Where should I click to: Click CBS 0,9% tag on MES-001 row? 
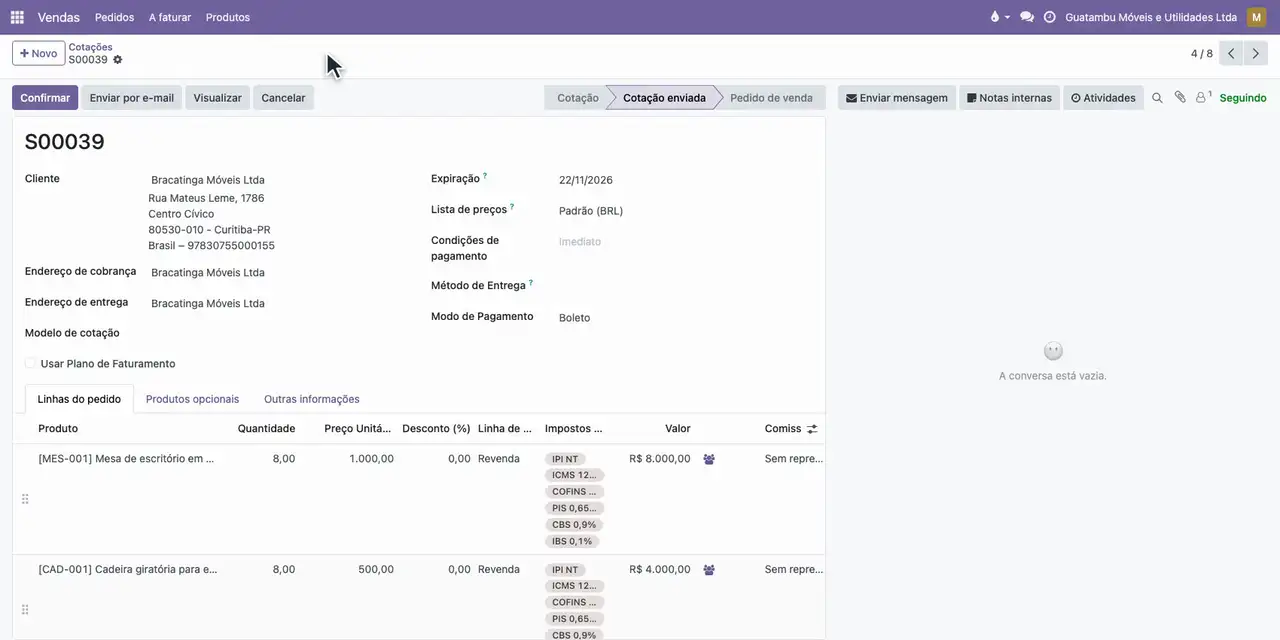pos(574,525)
